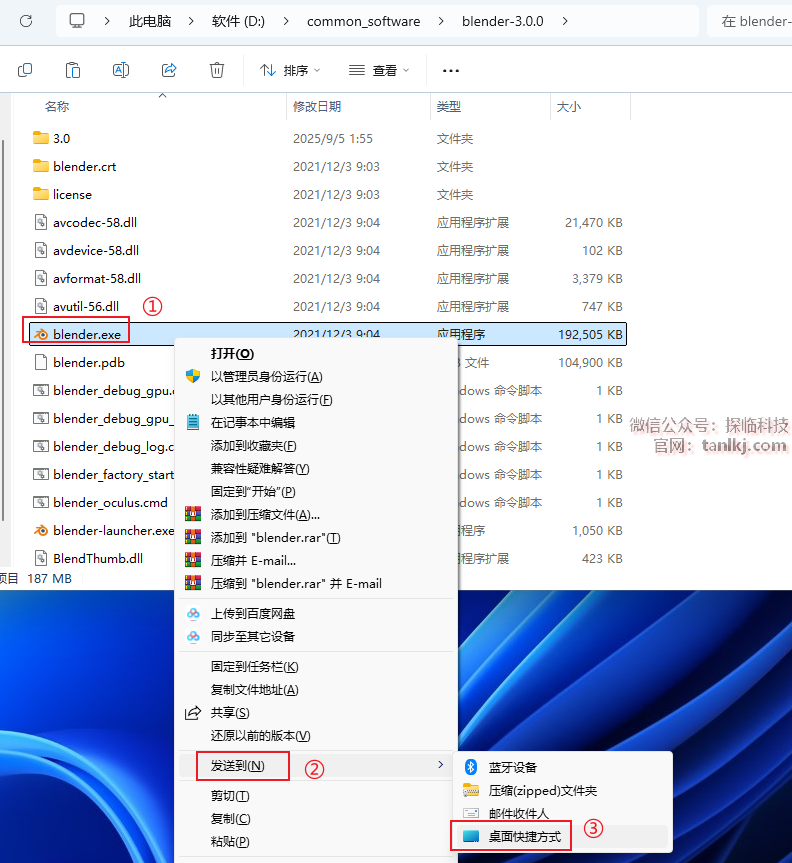Image resolution: width=792 pixels, height=863 pixels.
Task: Go to common_software in breadcrumb
Action: (363, 21)
